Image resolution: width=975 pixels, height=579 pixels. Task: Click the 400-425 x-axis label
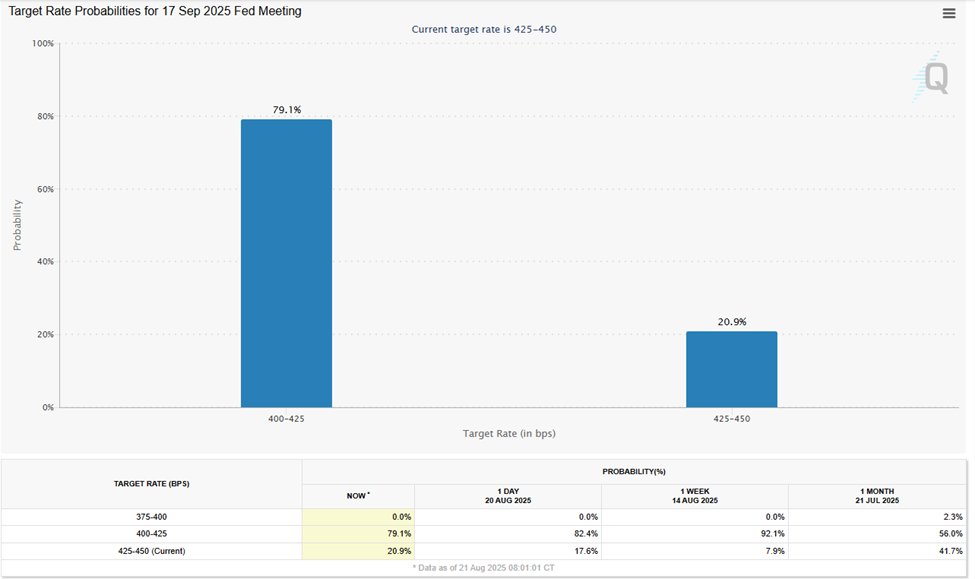pos(289,419)
